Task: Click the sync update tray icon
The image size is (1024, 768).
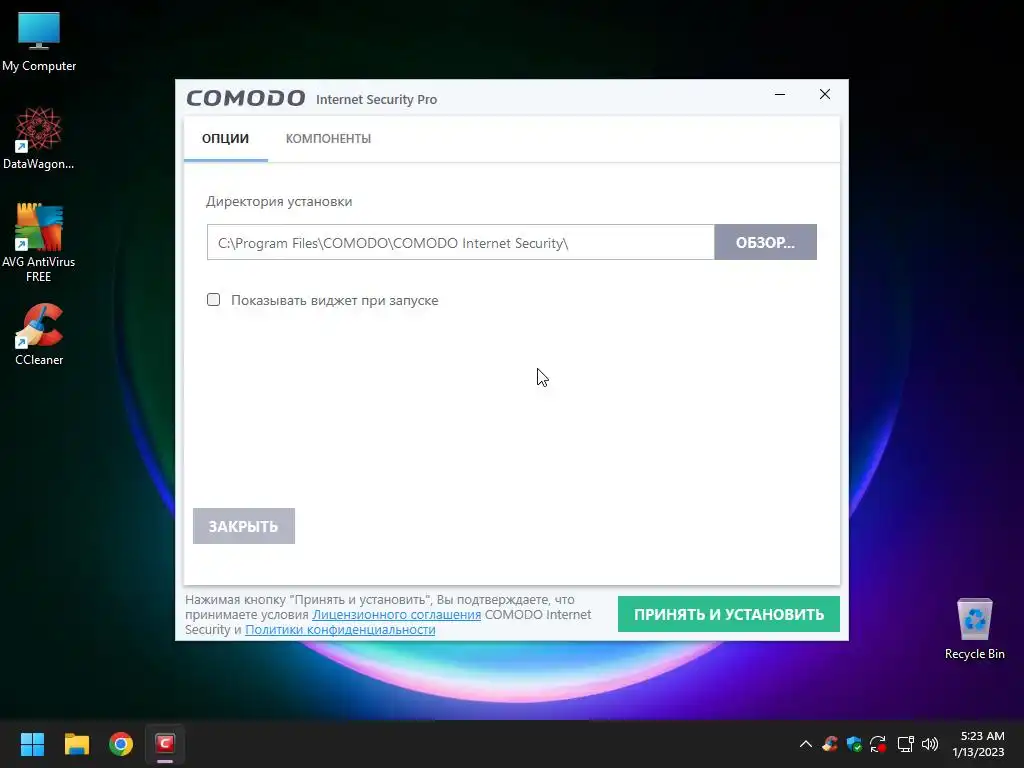Action: pyautogui.click(x=878, y=744)
